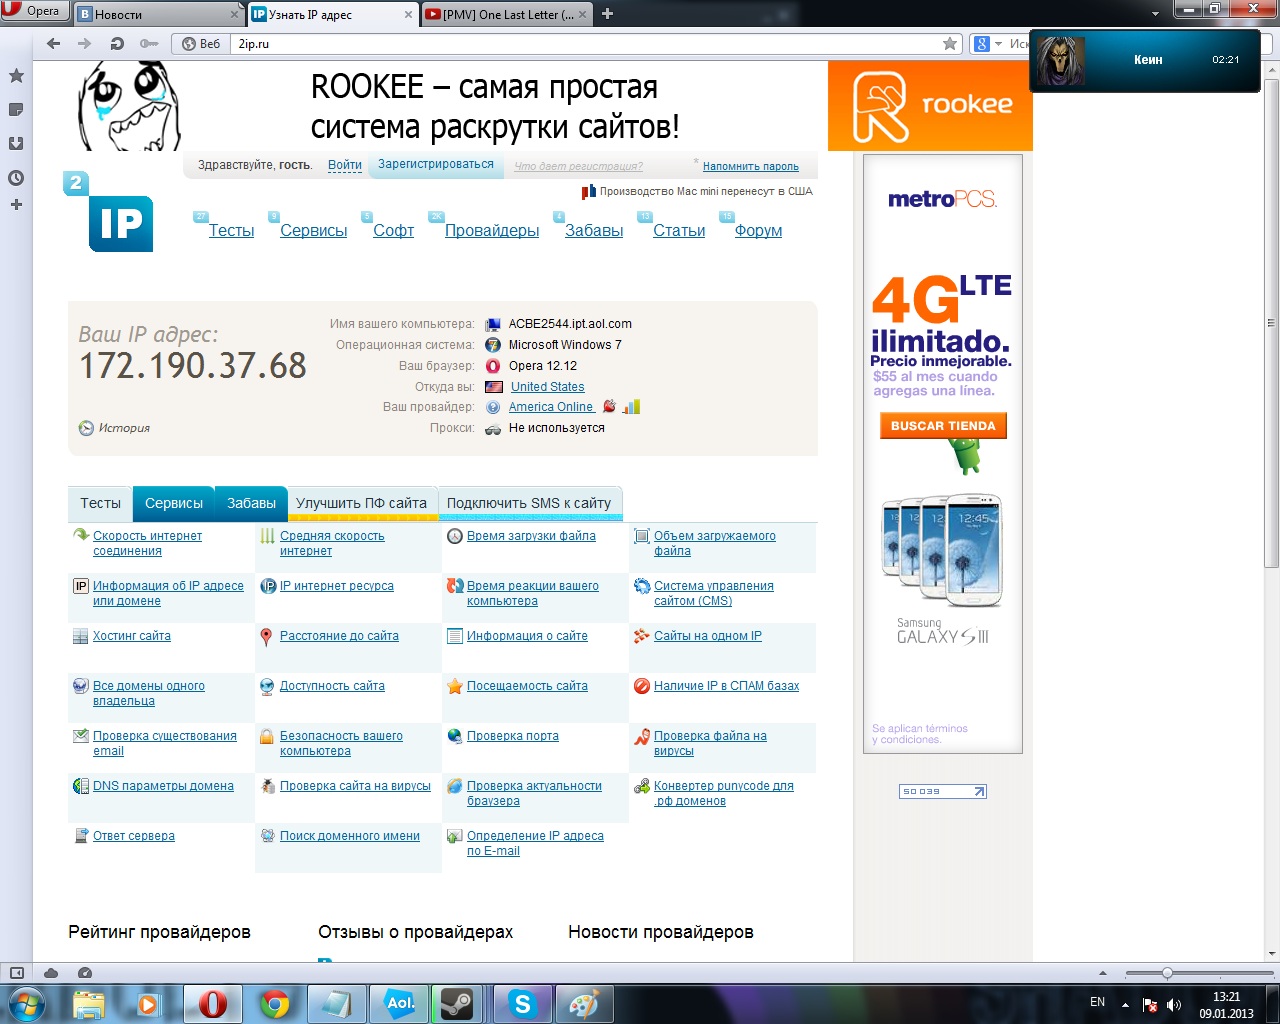Click the volume speaker tray icon
Image resolution: width=1280 pixels, height=1024 pixels.
(x=1174, y=1005)
